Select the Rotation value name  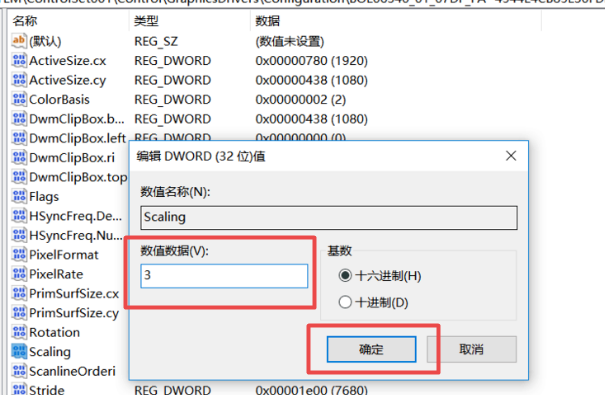[54, 332]
